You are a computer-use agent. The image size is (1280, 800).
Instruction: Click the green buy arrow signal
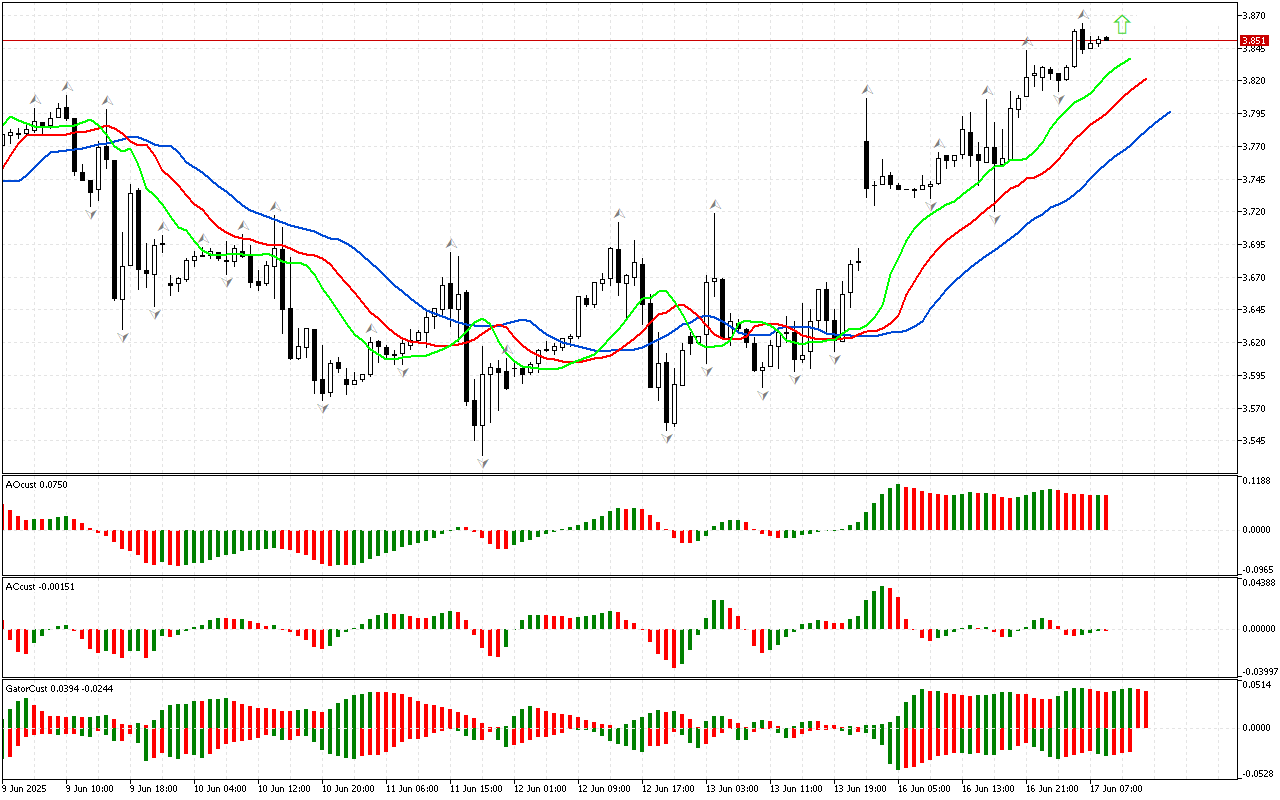[x=1123, y=23]
